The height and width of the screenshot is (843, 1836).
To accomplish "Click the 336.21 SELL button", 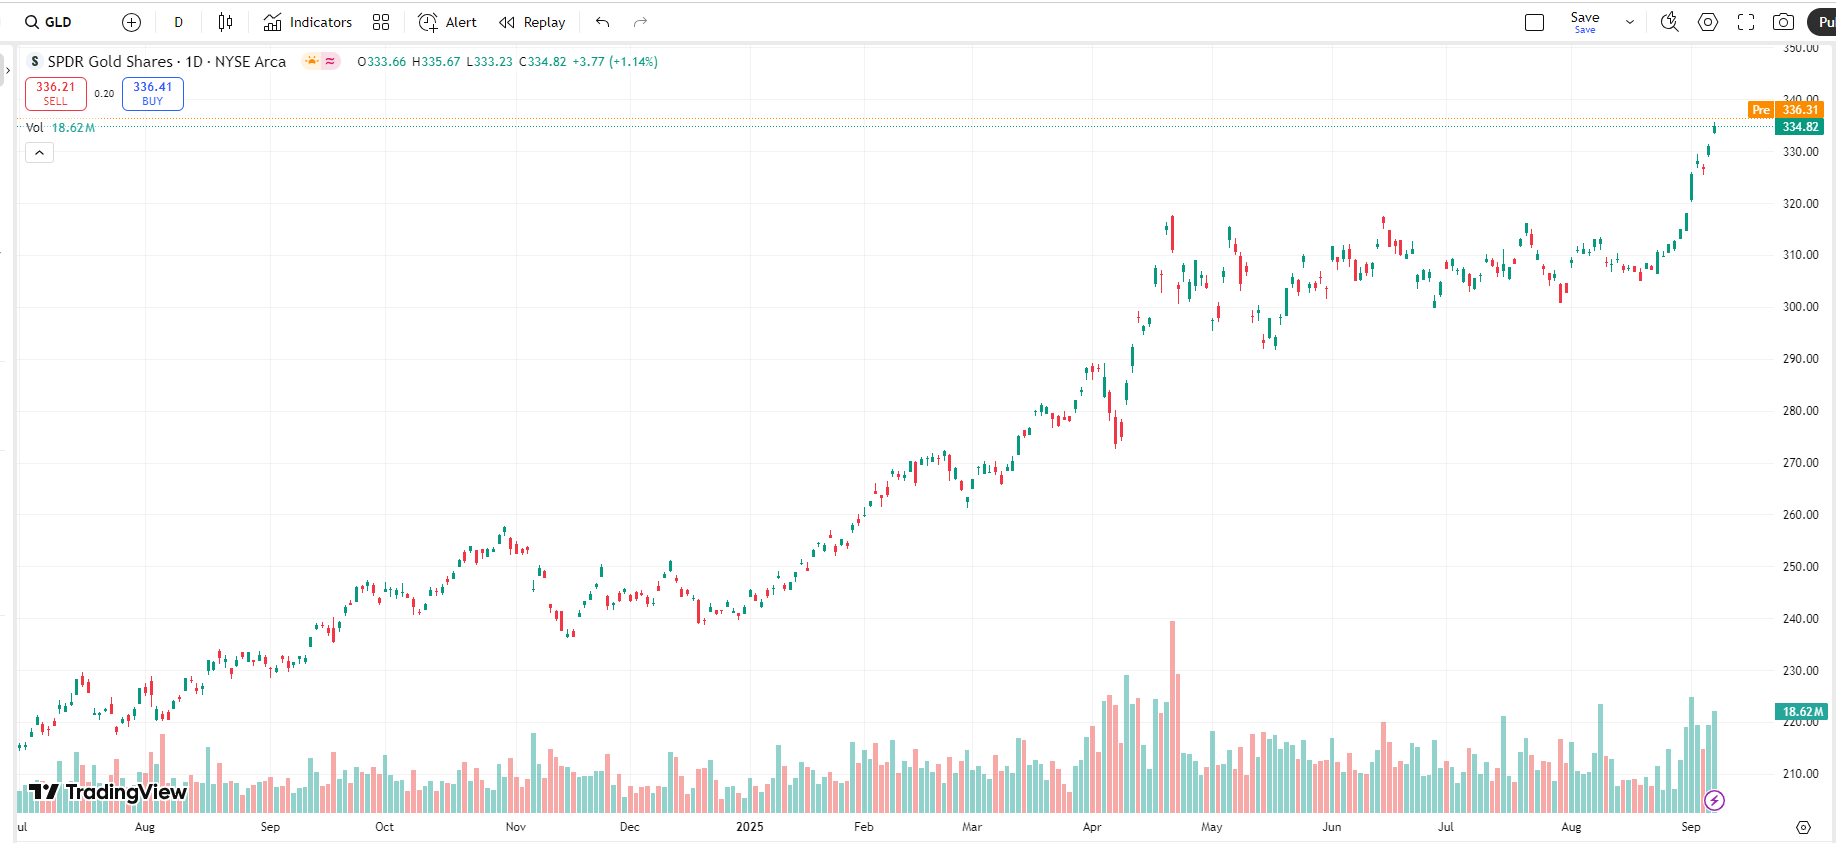I will [x=56, y=93].
